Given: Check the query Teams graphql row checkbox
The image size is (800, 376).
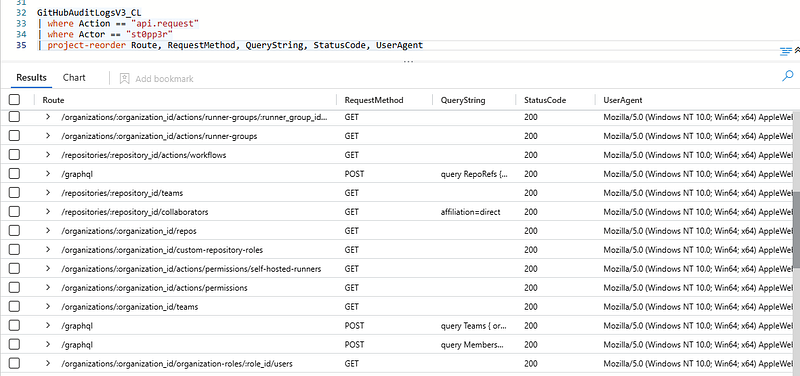Looking at the screenshot, I should [x=14, y=325].
